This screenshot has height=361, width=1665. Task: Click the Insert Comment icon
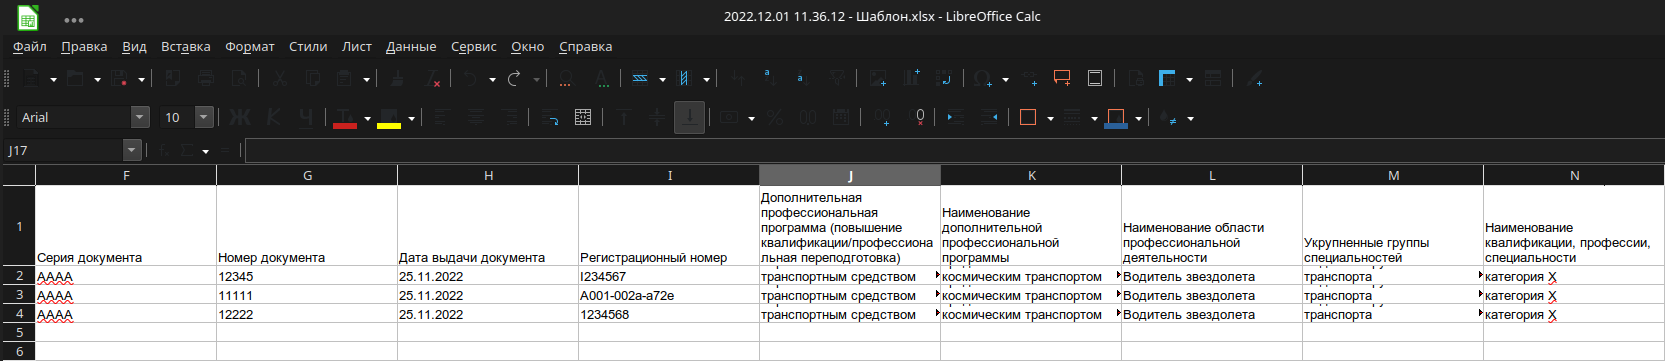[x=1062, y=78]
